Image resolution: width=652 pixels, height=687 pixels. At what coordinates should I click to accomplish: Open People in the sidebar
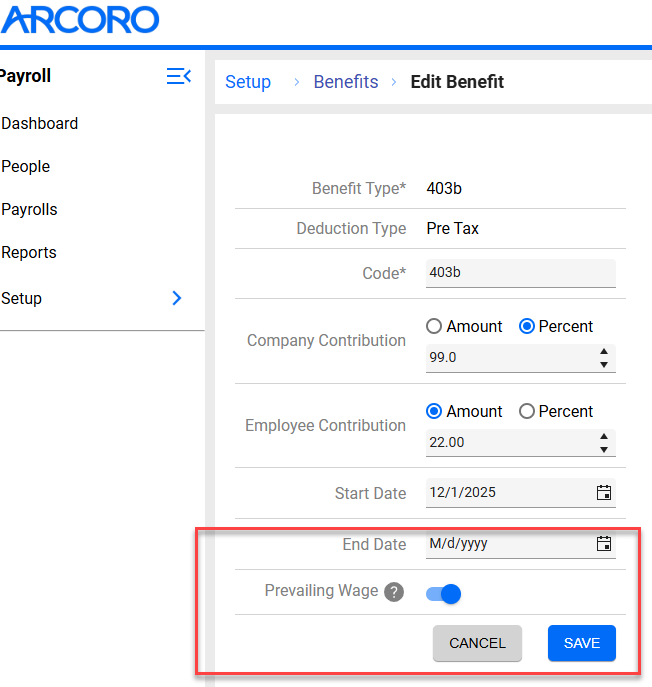(x=25, y=166)
